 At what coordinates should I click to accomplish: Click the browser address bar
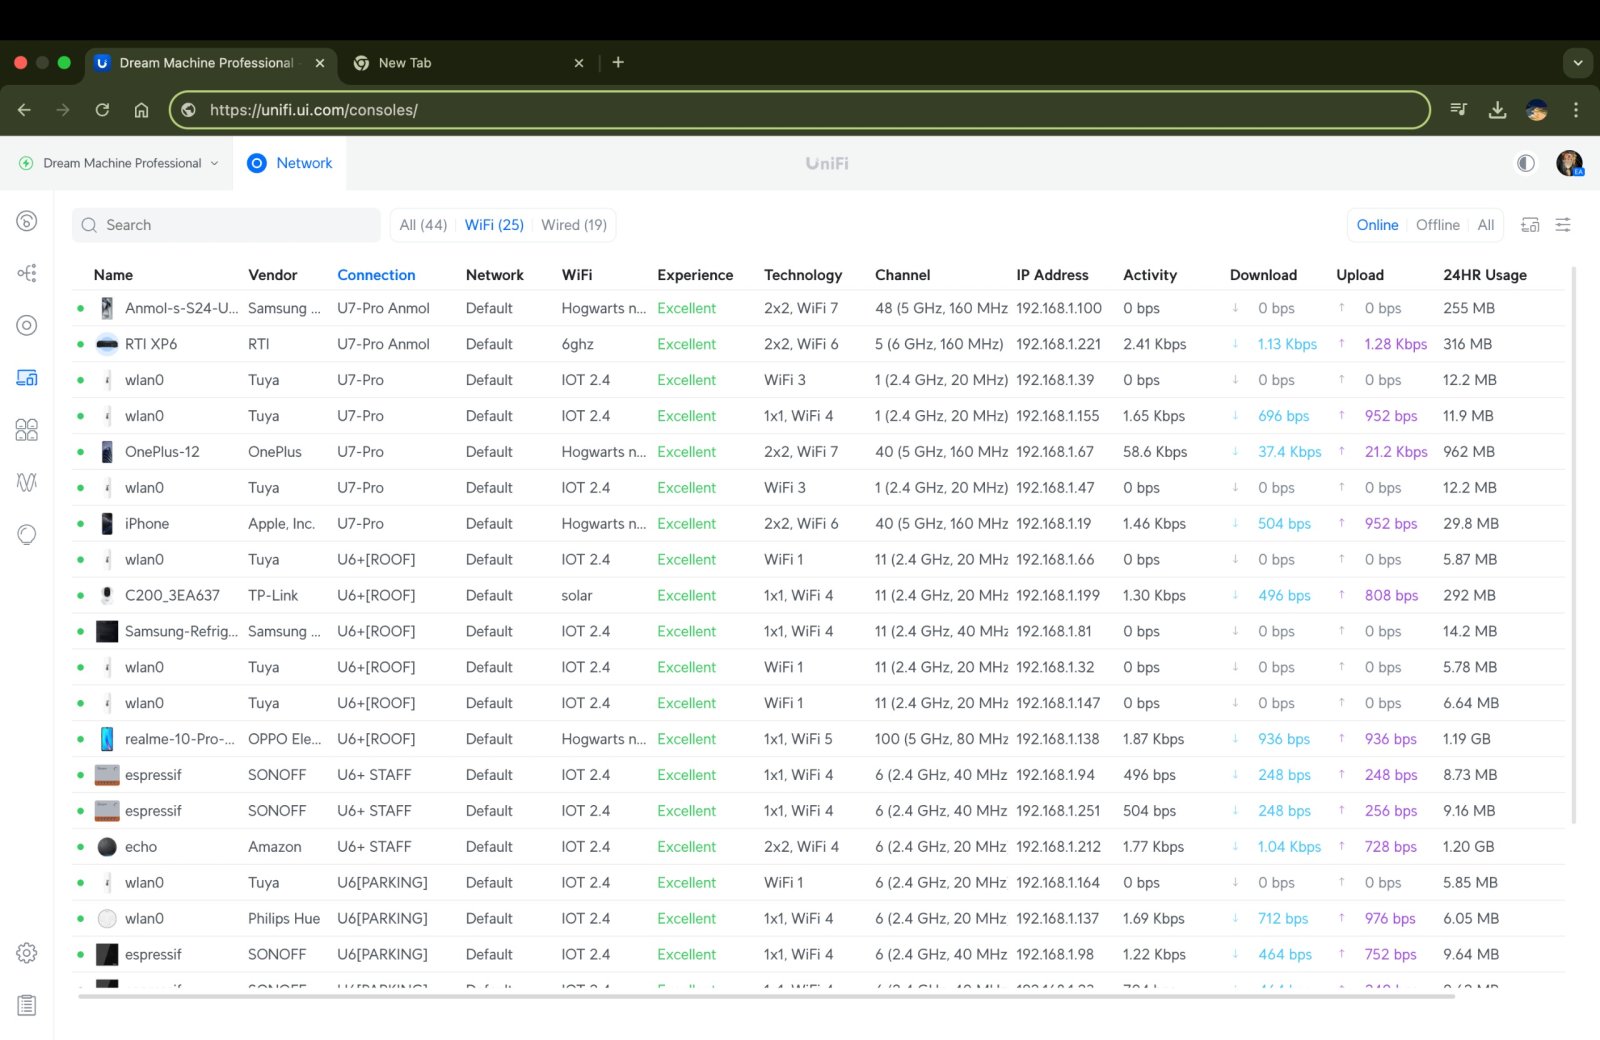[x=800, y=110]
